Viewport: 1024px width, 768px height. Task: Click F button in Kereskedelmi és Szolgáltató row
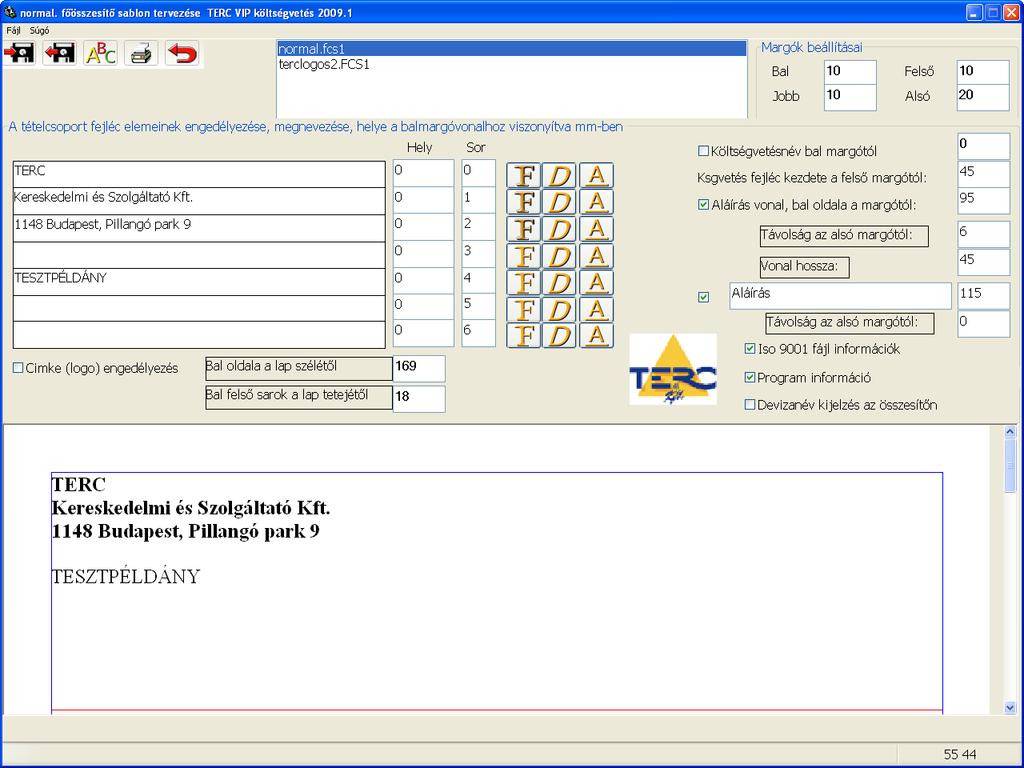[x=524, y=202]
